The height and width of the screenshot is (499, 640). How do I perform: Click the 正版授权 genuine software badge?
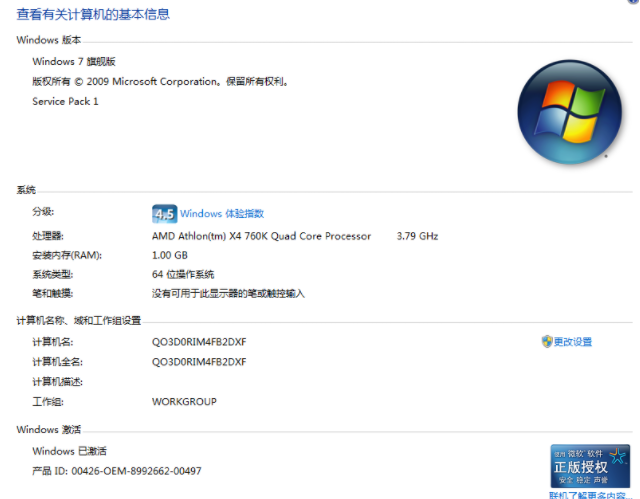pos(590,466)
